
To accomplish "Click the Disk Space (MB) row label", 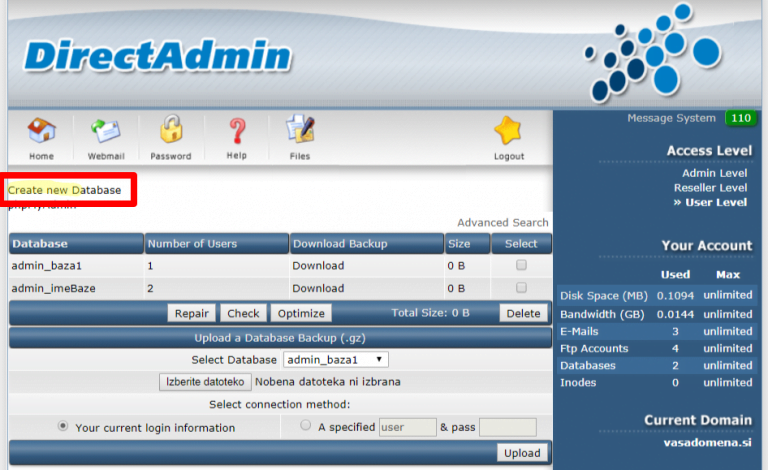I will (x=604, y=296).
